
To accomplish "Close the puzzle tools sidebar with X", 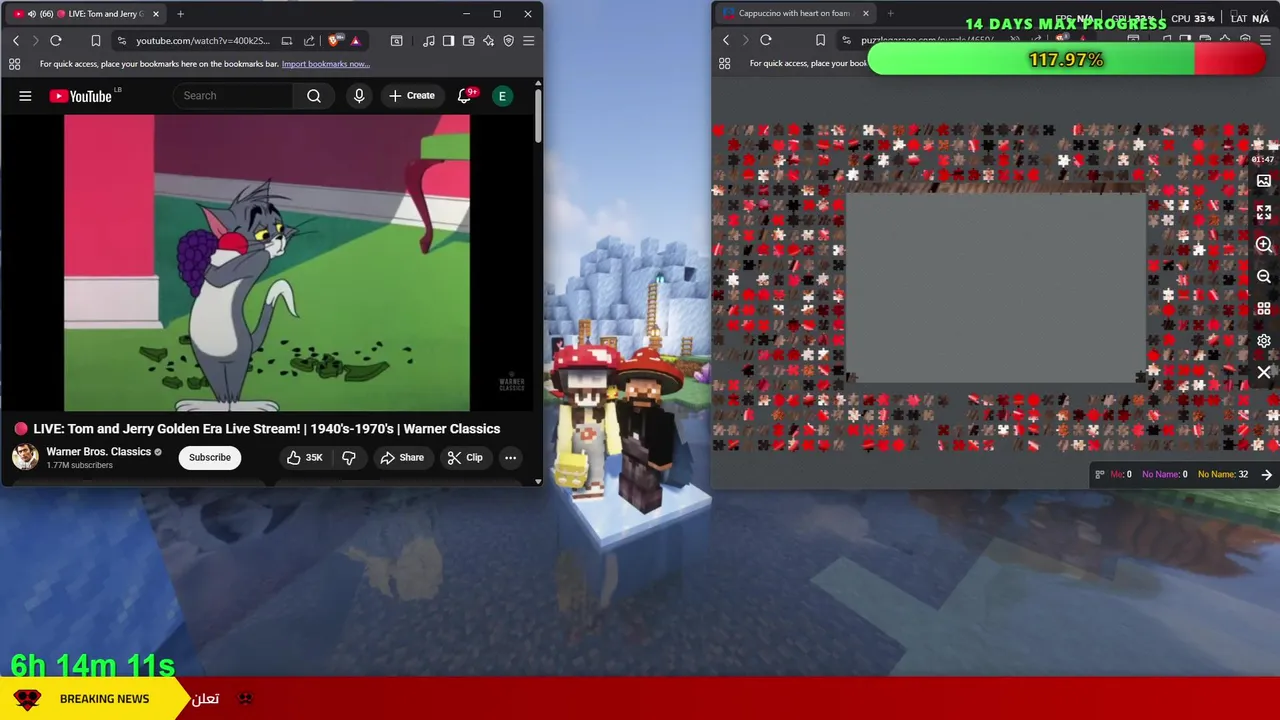I will pos(1264,373).
